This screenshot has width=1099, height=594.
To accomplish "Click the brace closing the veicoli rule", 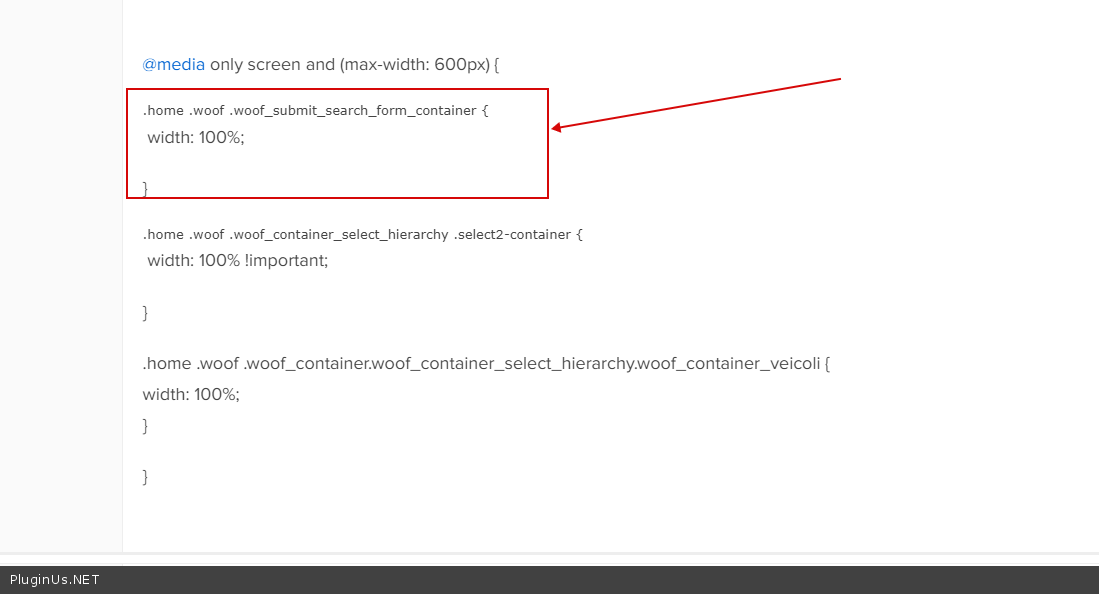I will pos(146,425).
